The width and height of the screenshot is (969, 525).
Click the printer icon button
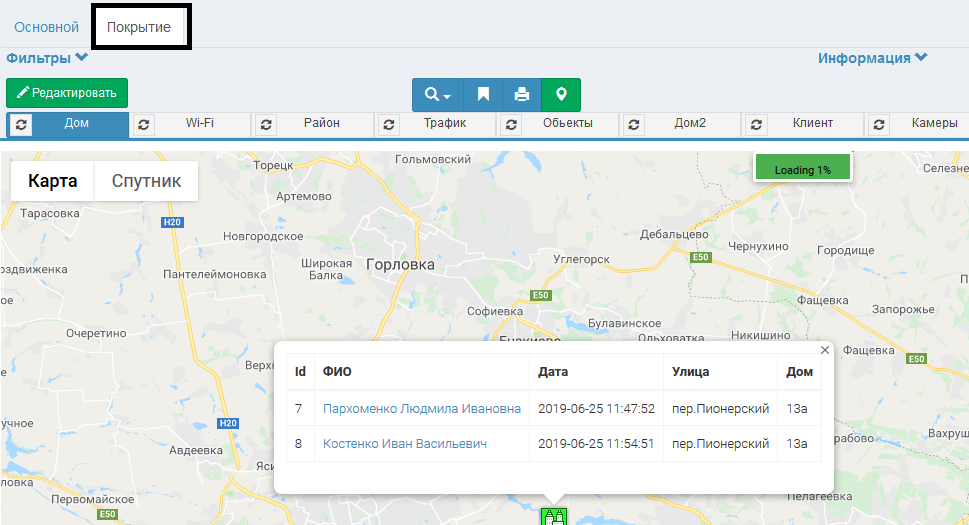pyautogui.click(x=521, y=95)
